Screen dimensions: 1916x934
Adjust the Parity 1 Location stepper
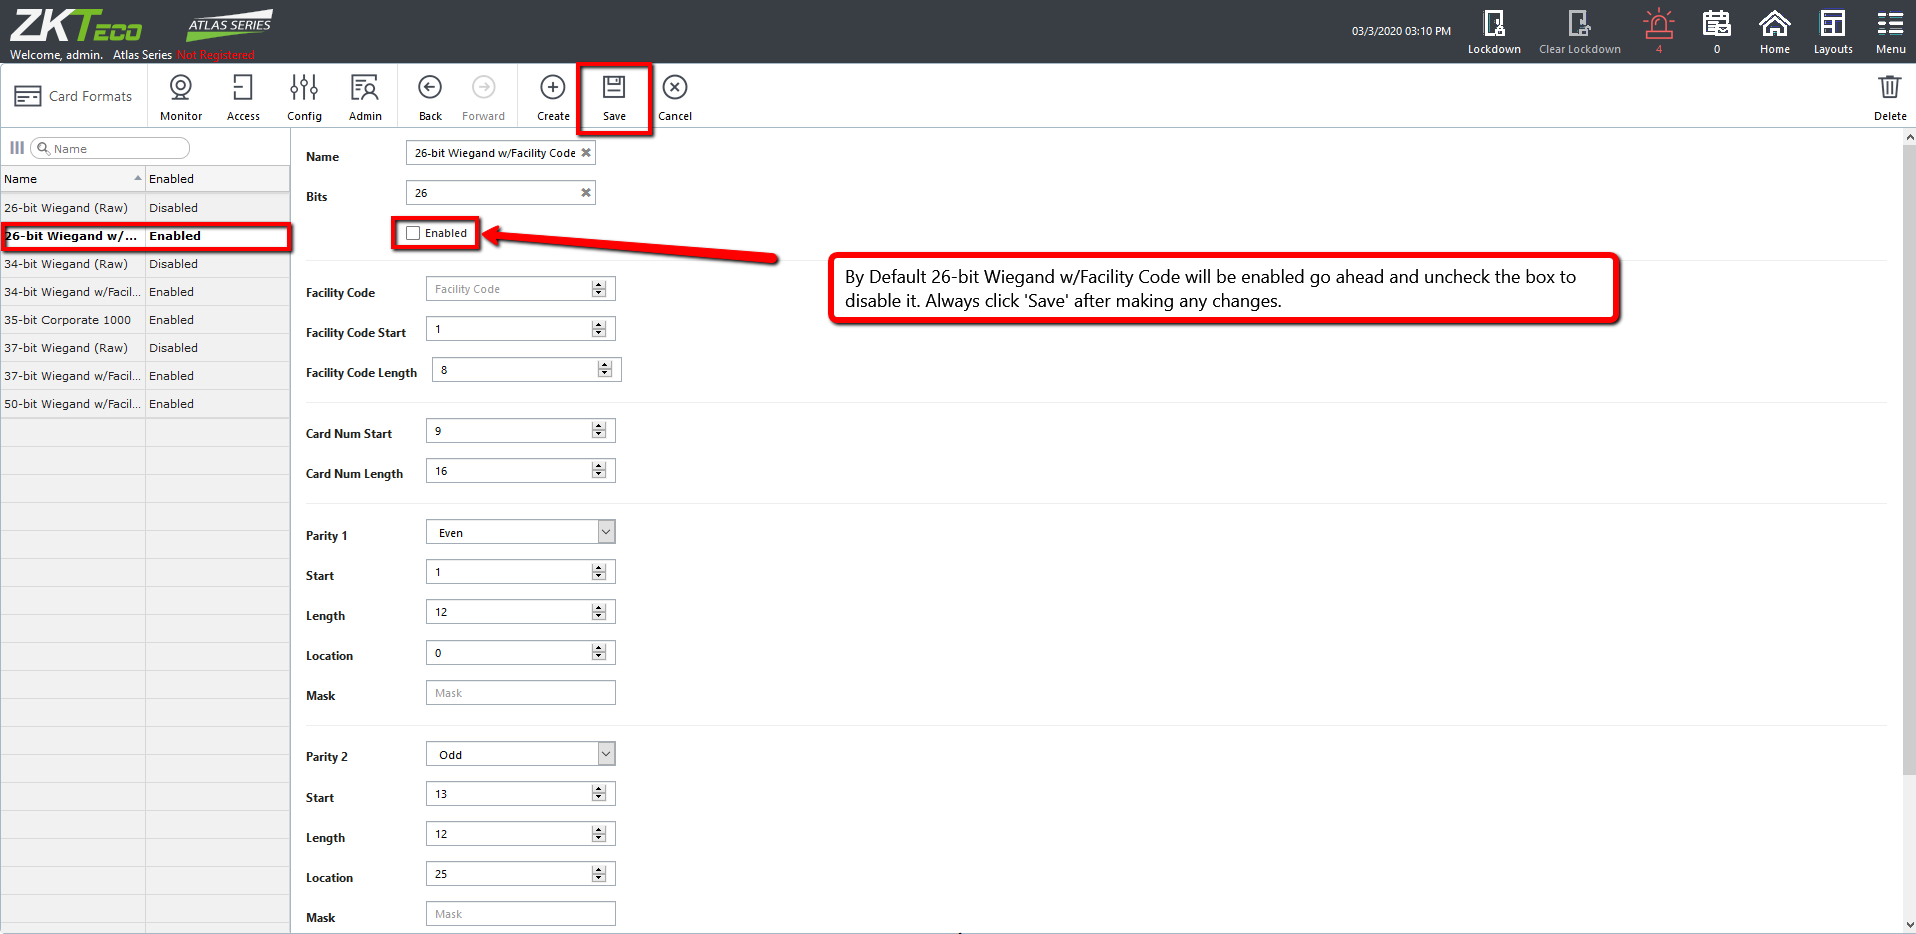[599, 653]
